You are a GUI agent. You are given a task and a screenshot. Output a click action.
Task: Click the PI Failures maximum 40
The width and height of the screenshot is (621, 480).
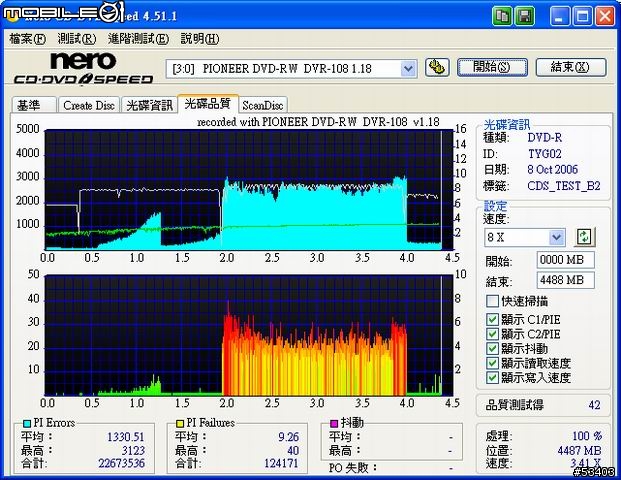coord(293,450)
